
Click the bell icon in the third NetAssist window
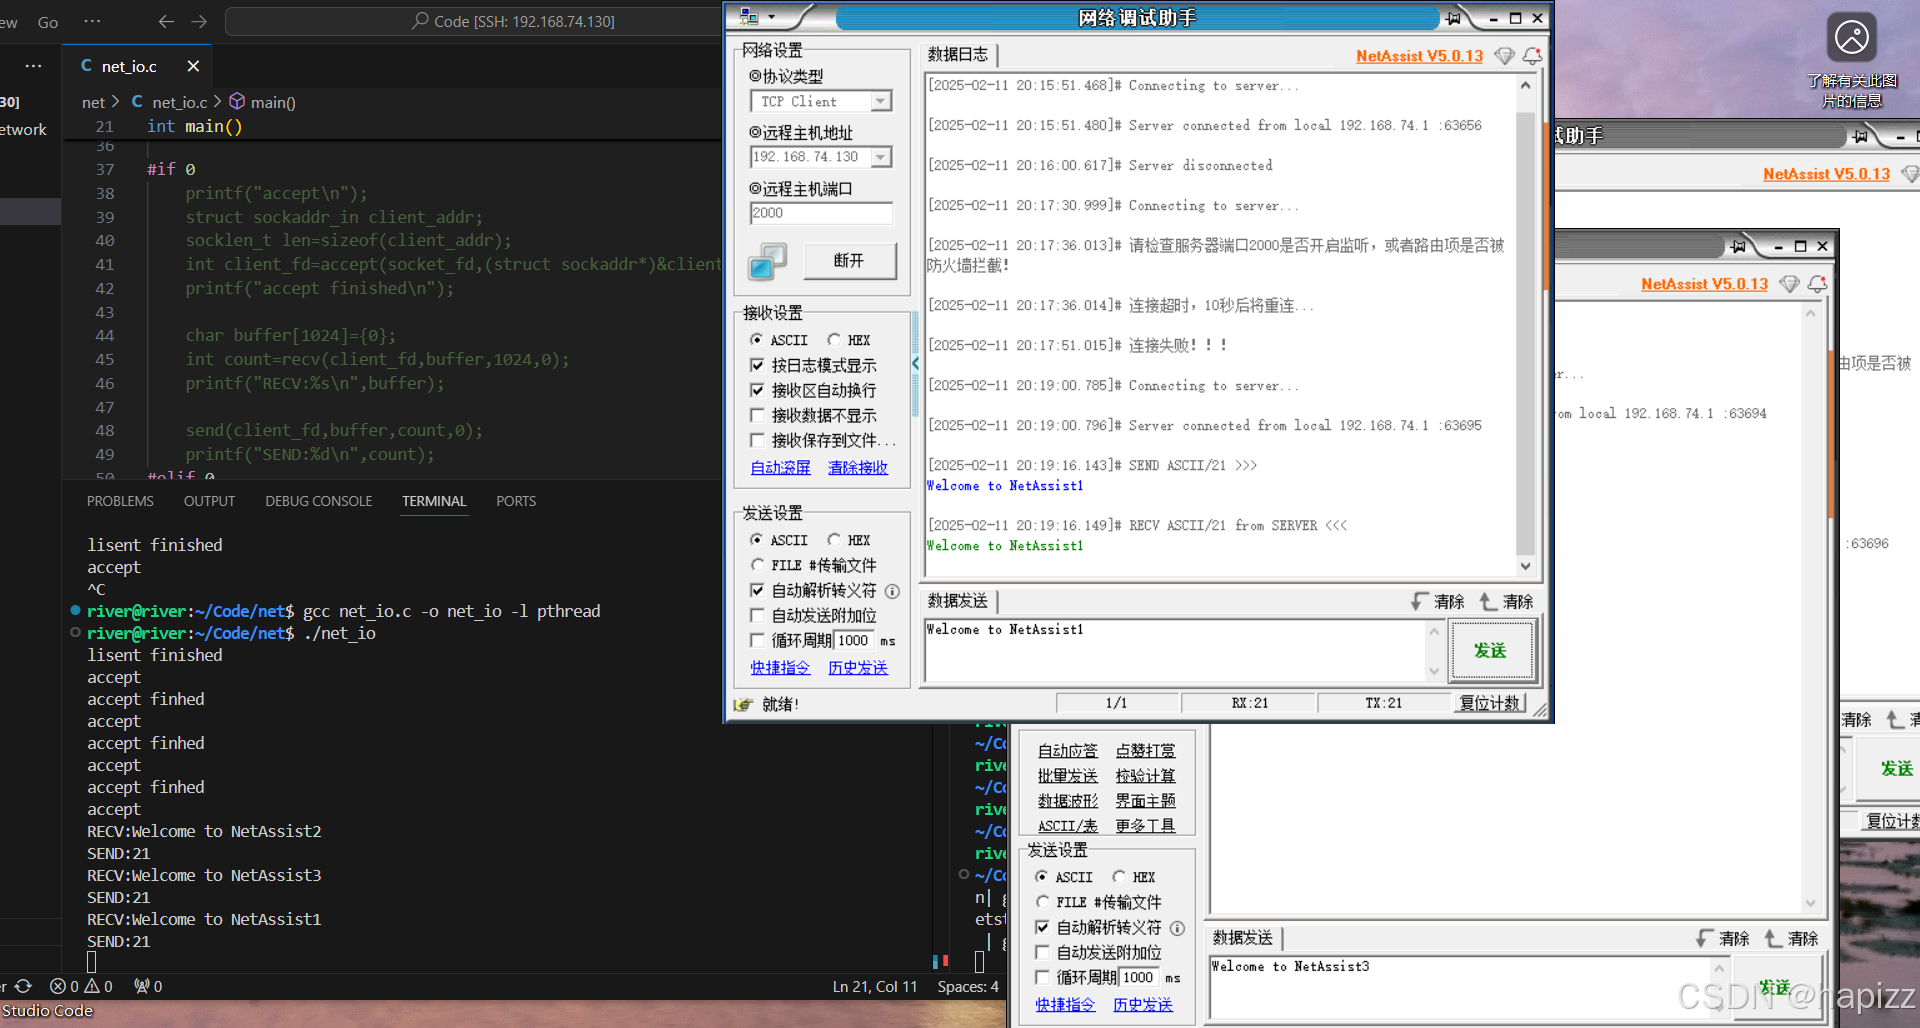point(1817,284)
